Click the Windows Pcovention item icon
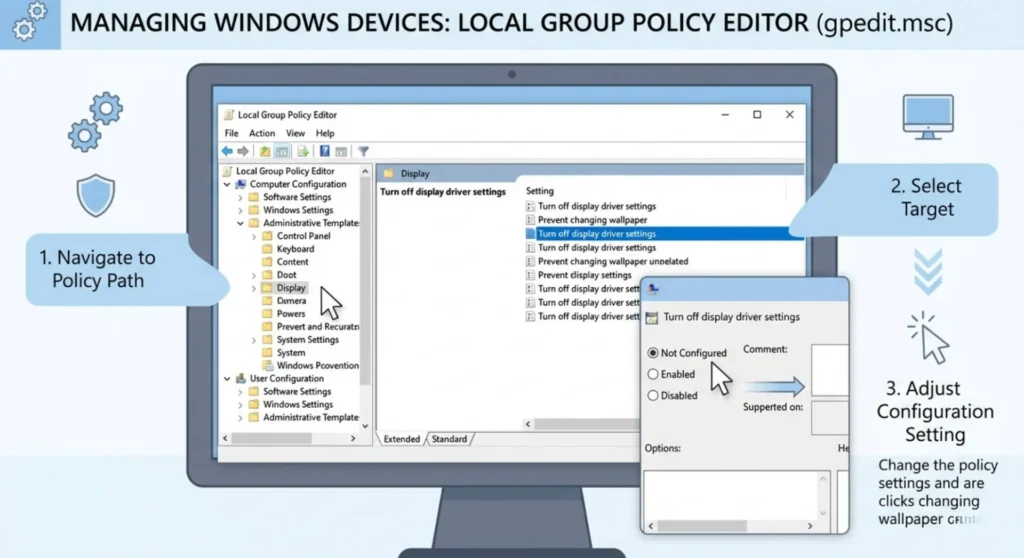Screen dimensions: 1024x558 [268, 366]
